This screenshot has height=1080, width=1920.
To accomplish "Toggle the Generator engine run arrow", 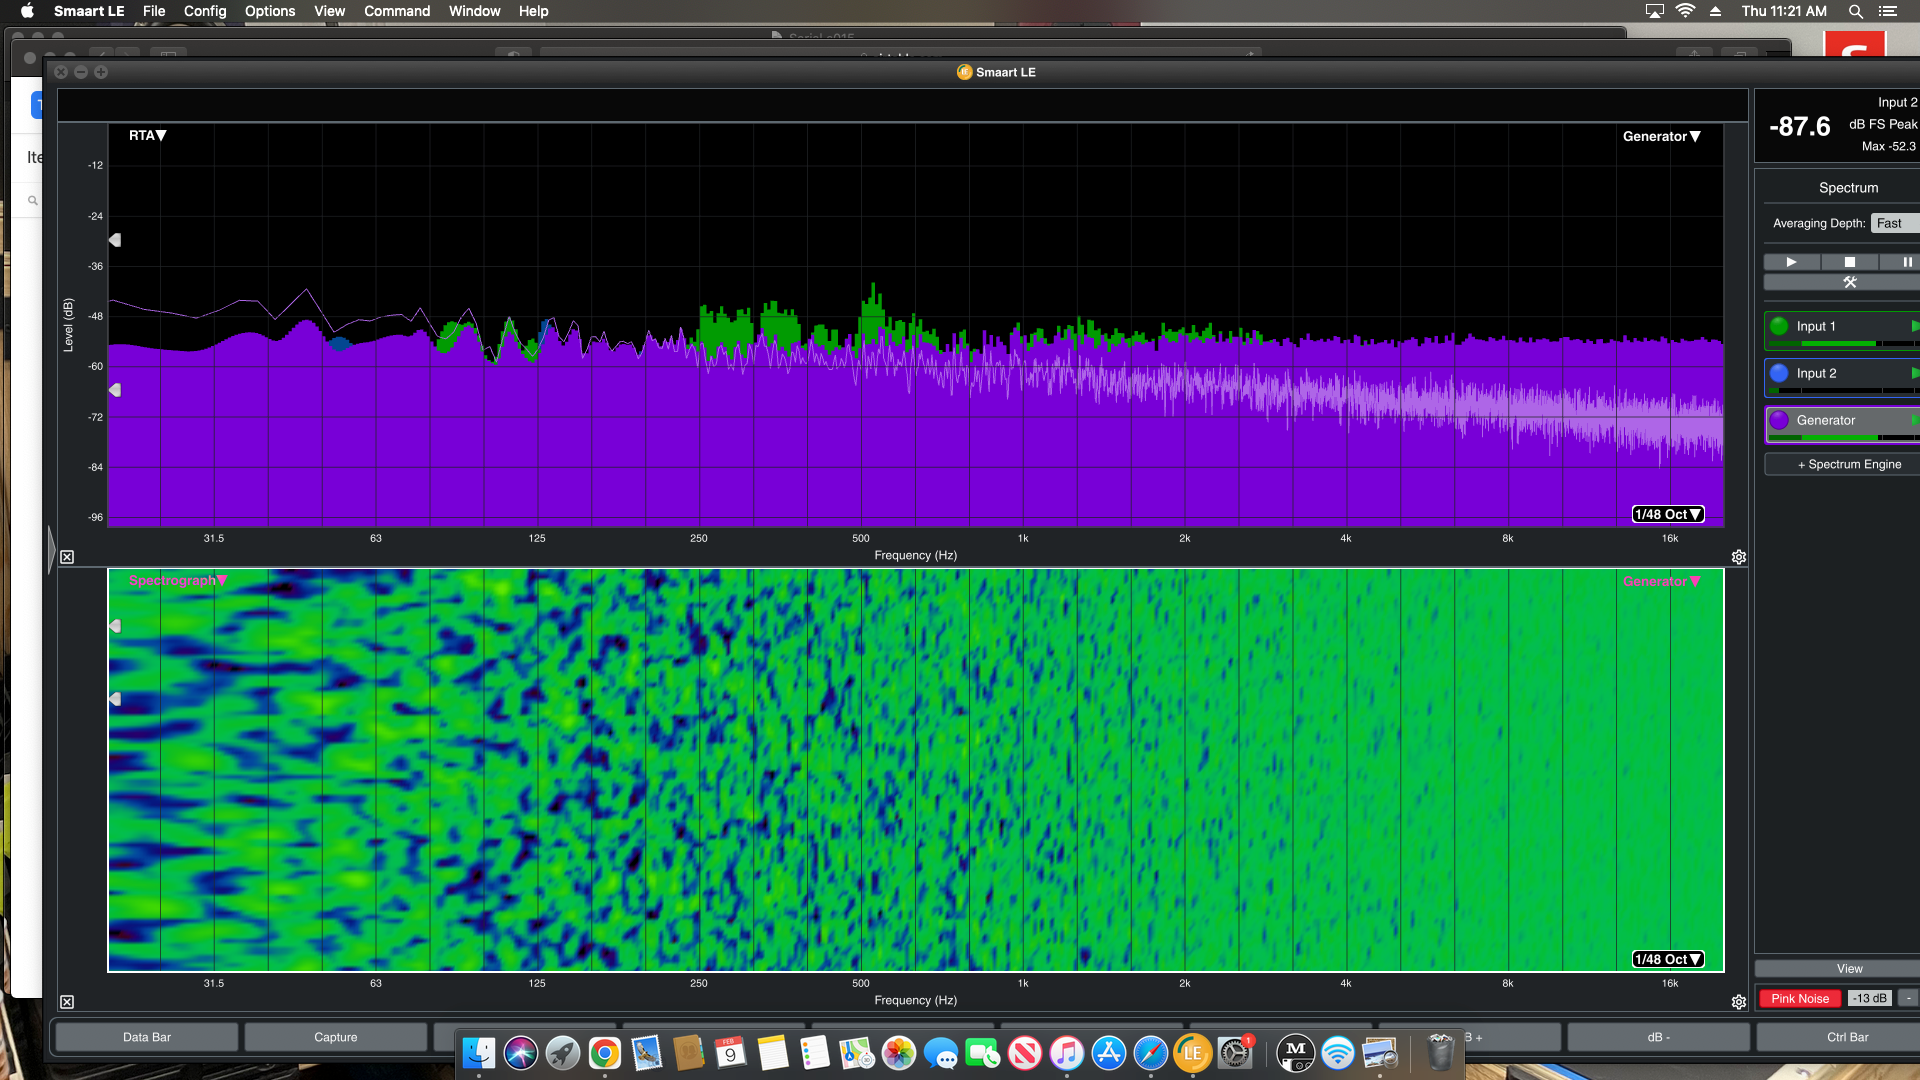I will tap(1915, 420).
